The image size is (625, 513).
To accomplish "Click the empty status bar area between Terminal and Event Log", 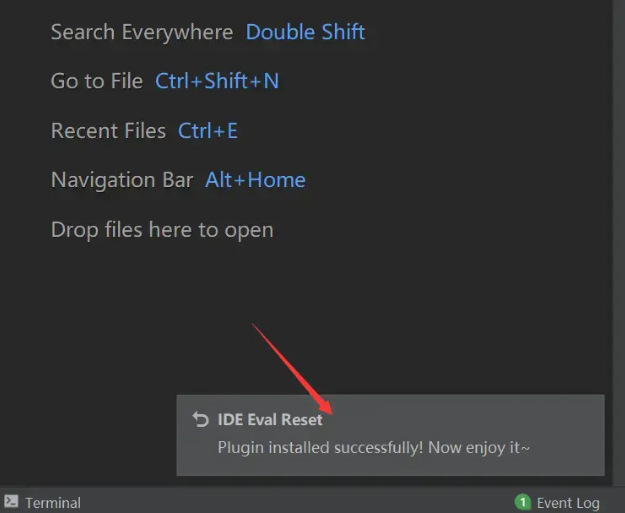I will point(297,501).
